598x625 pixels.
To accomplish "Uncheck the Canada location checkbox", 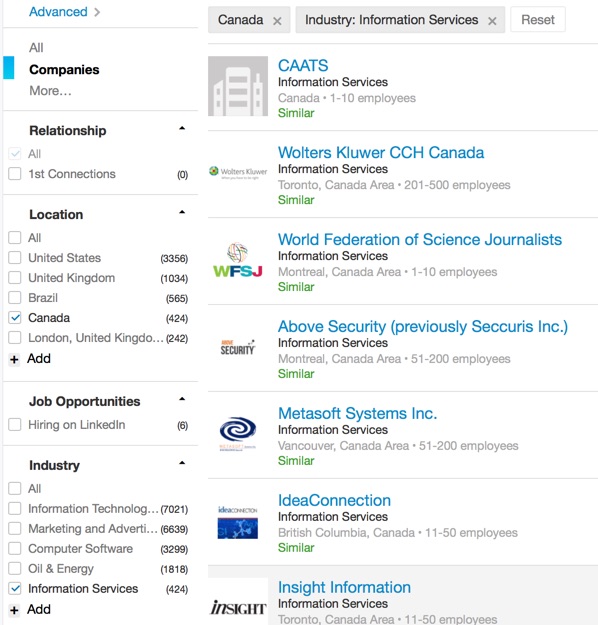I will click(x=15, y=318).
